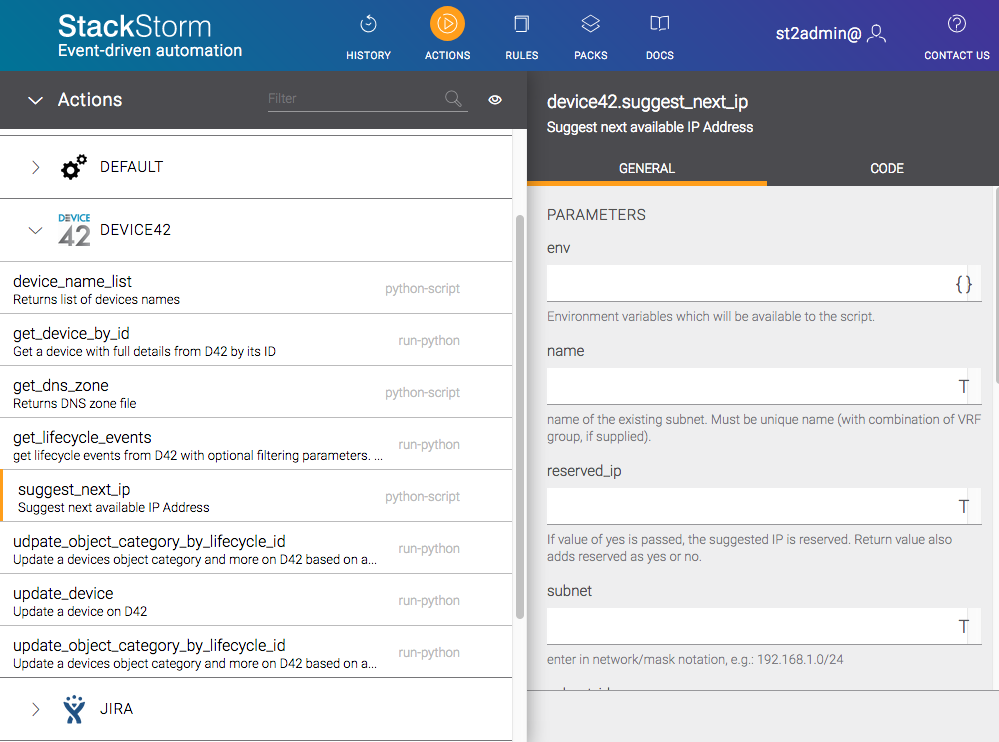The width and height of the screenshot is (999, 742).
Task: Expand the JIRA pack chevron
Action: click(36, 710)
